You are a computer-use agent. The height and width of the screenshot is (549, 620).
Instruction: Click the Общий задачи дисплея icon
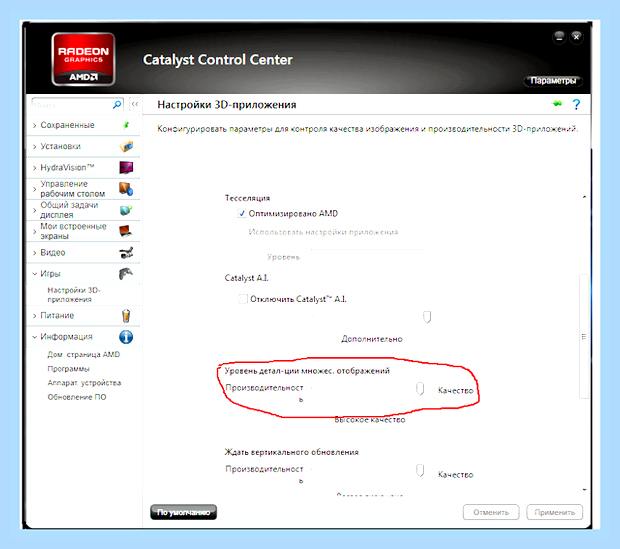coord(126,210)
